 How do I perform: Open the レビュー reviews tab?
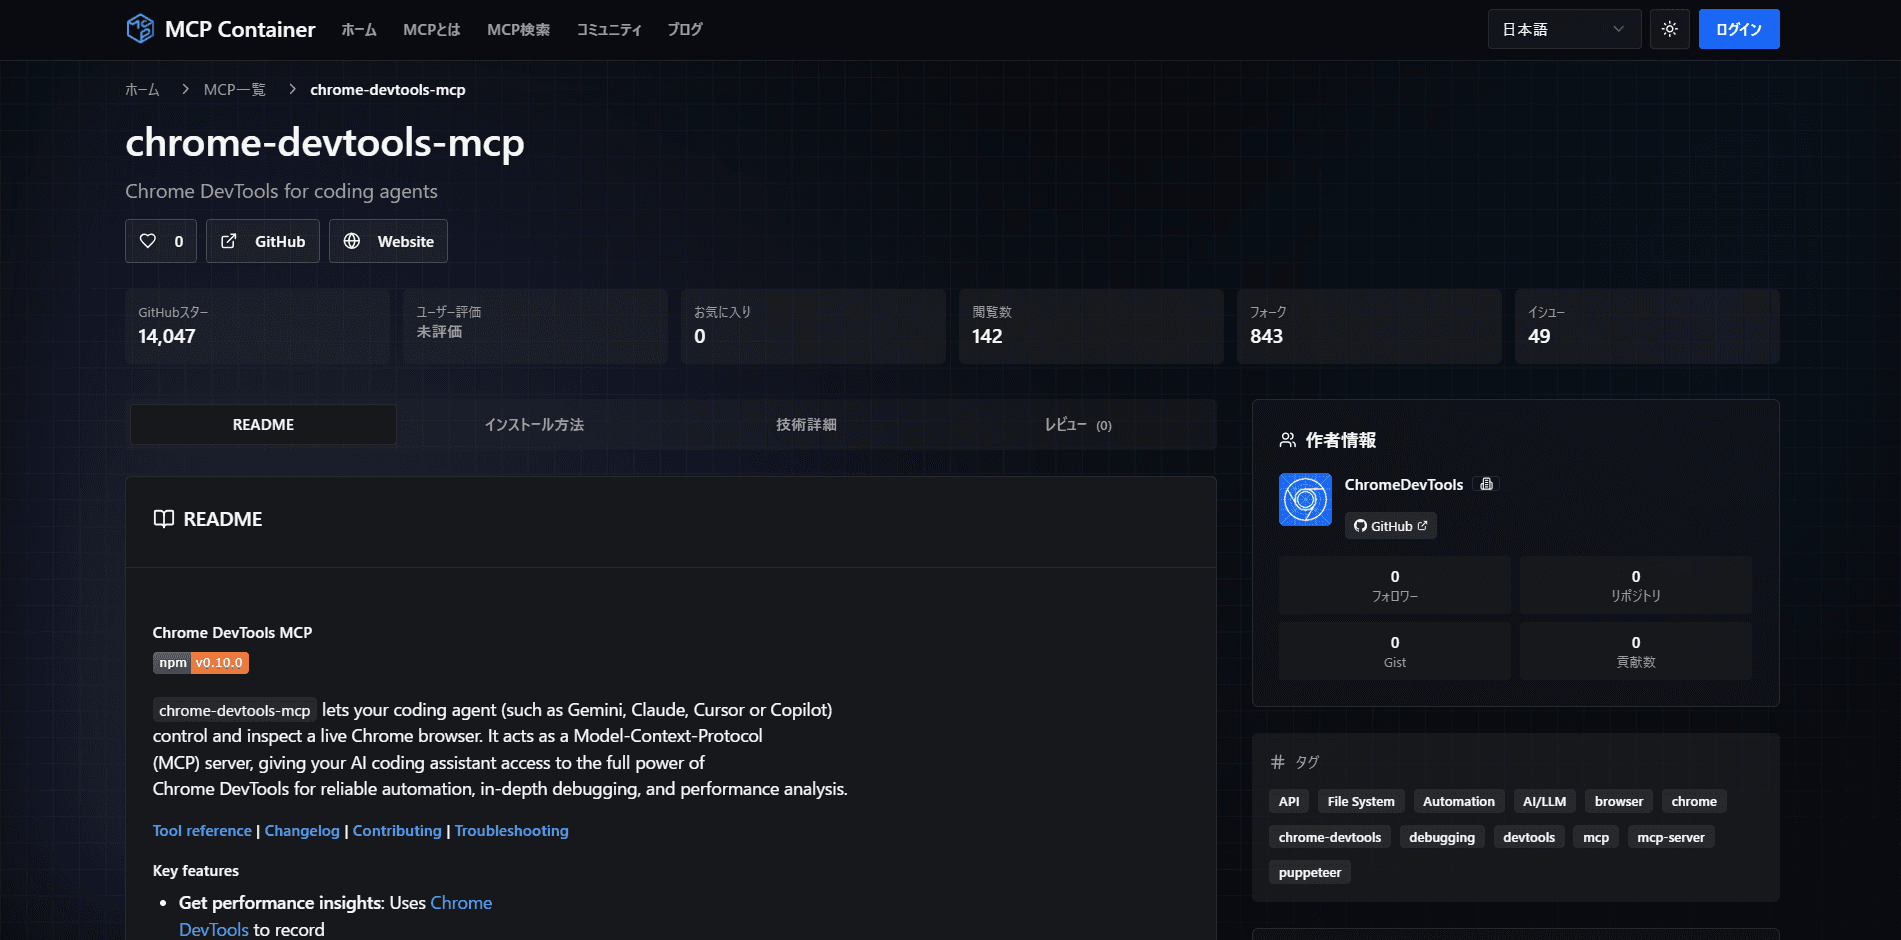pos(1077,425)
